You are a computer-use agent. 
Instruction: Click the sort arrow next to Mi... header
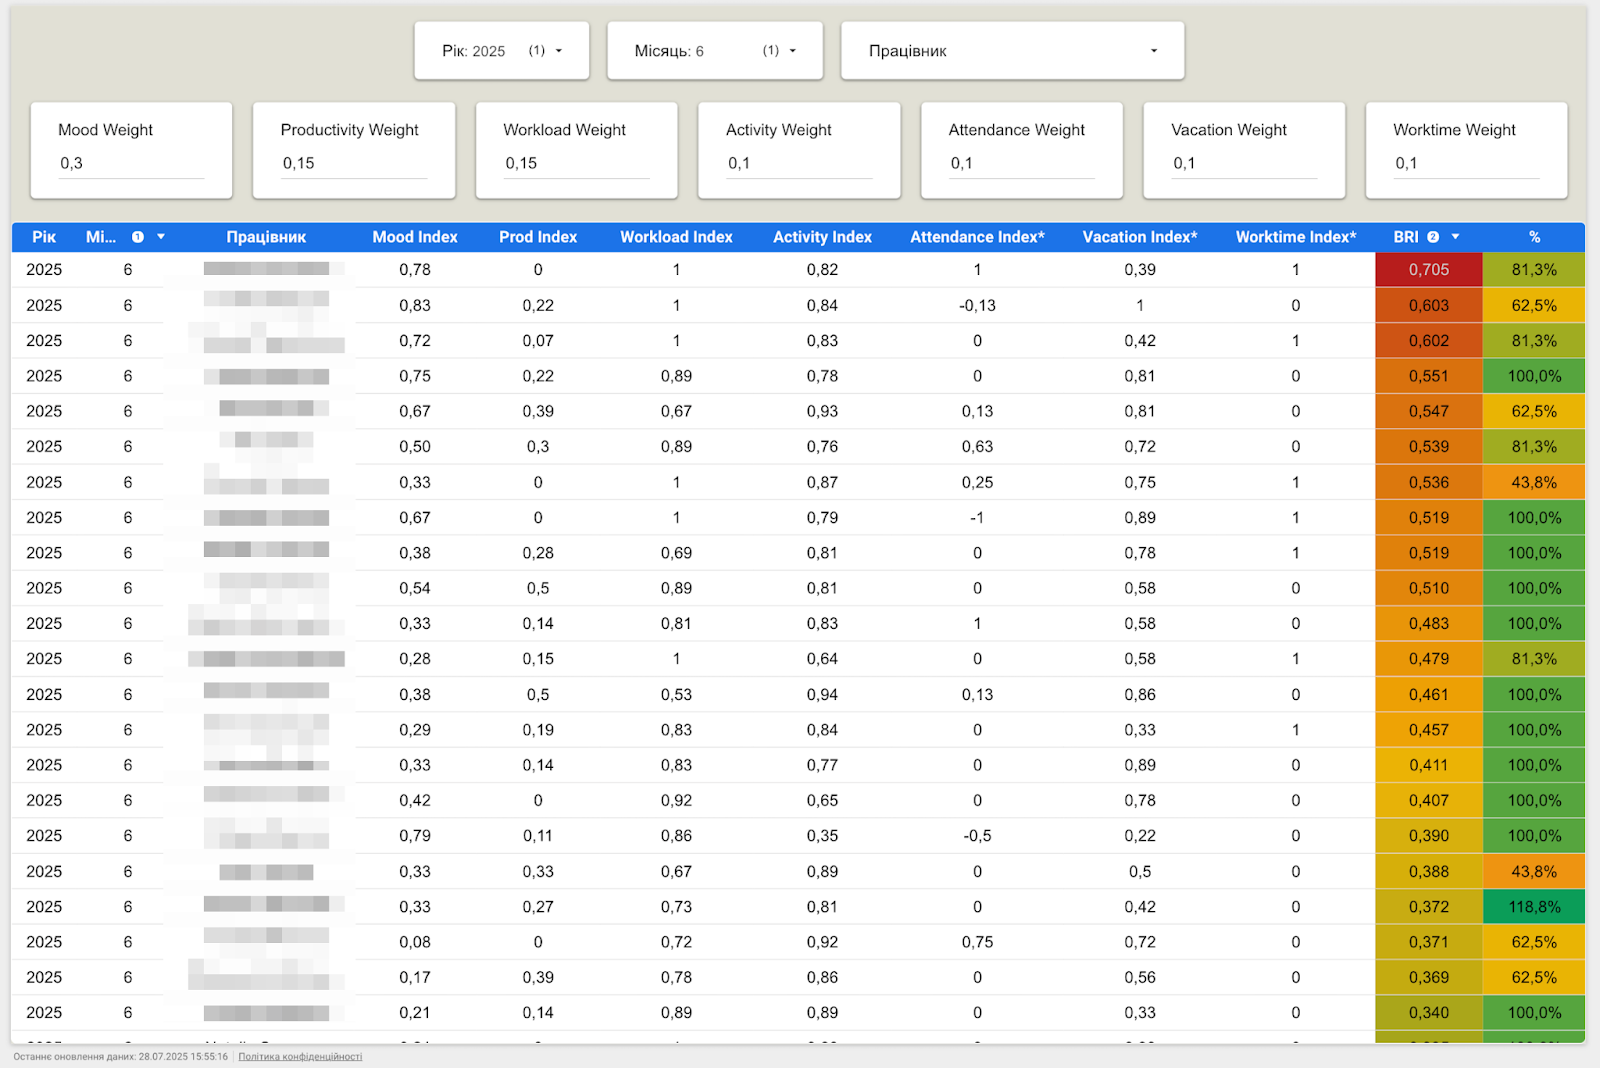point(161,237)
